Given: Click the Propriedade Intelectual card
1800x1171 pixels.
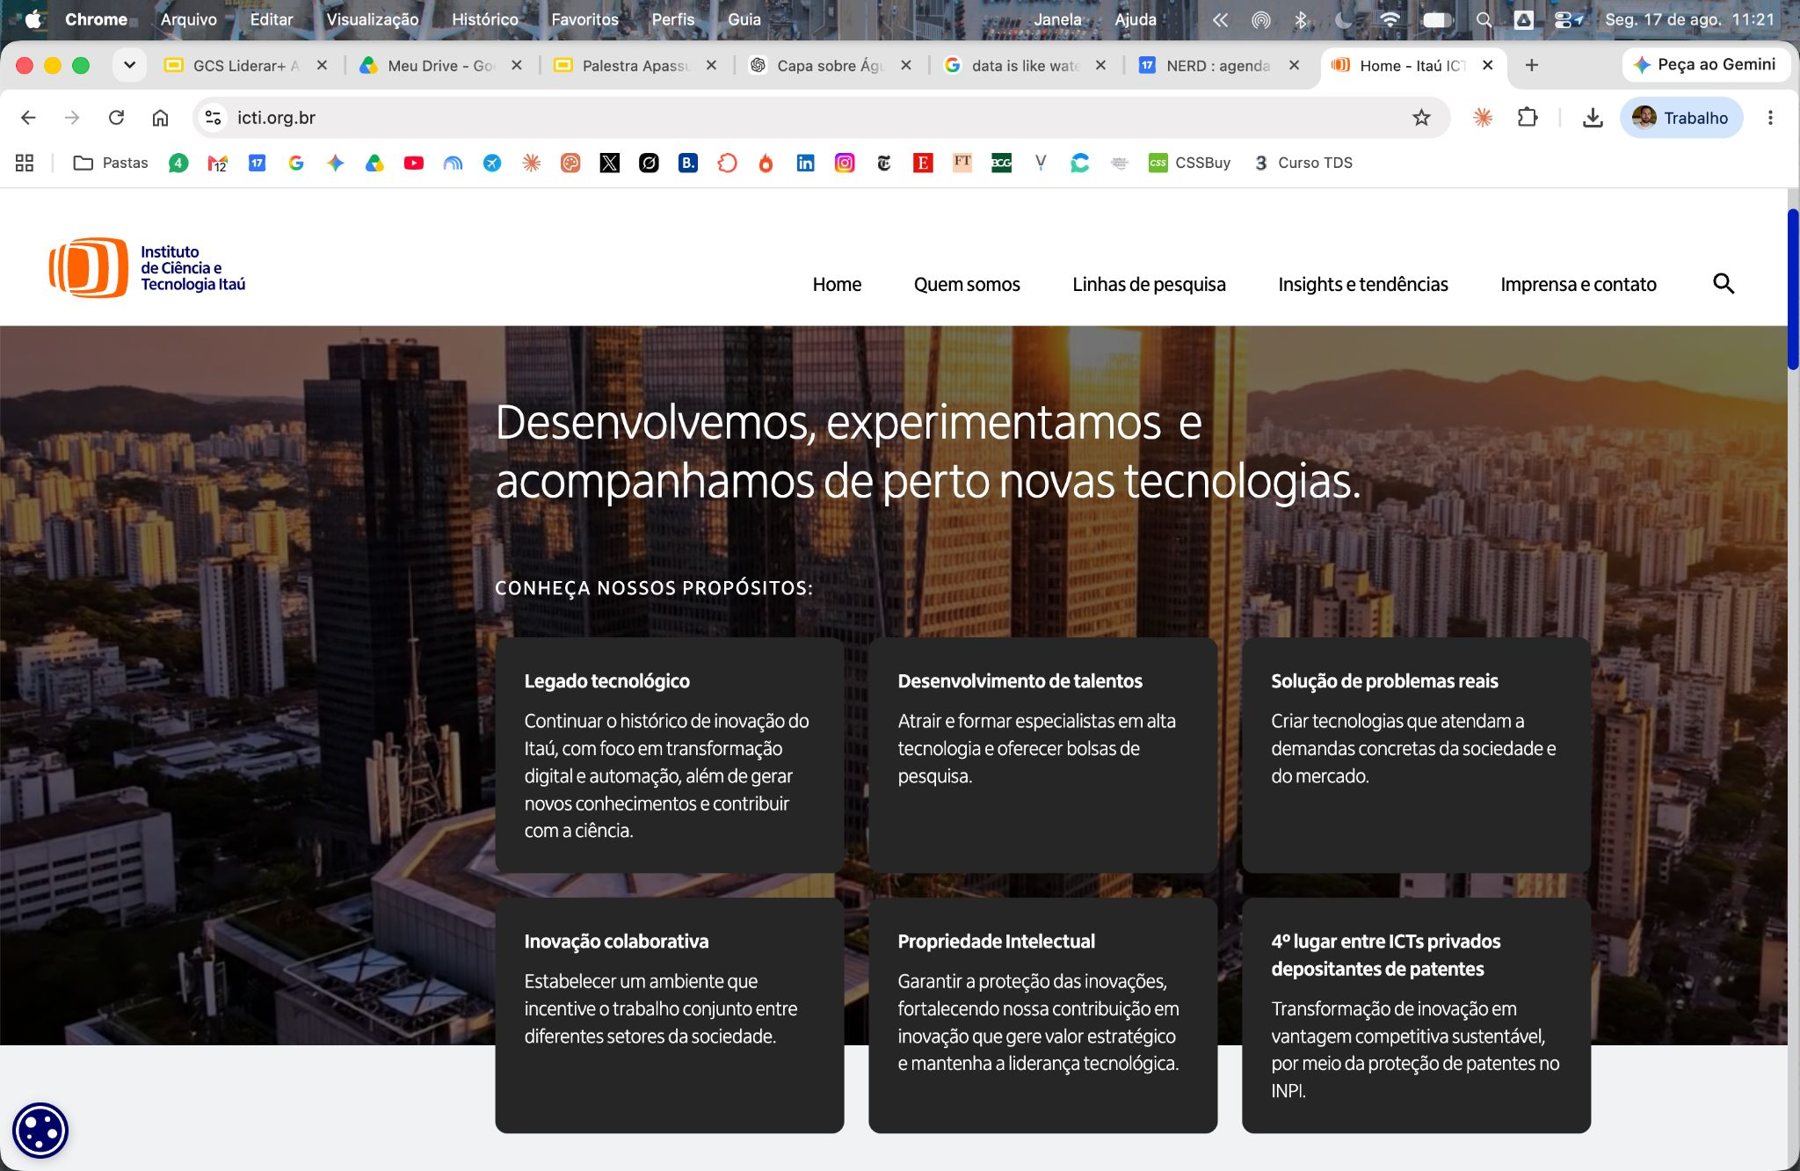Looking at the screenshot, I should 1042,1015.
